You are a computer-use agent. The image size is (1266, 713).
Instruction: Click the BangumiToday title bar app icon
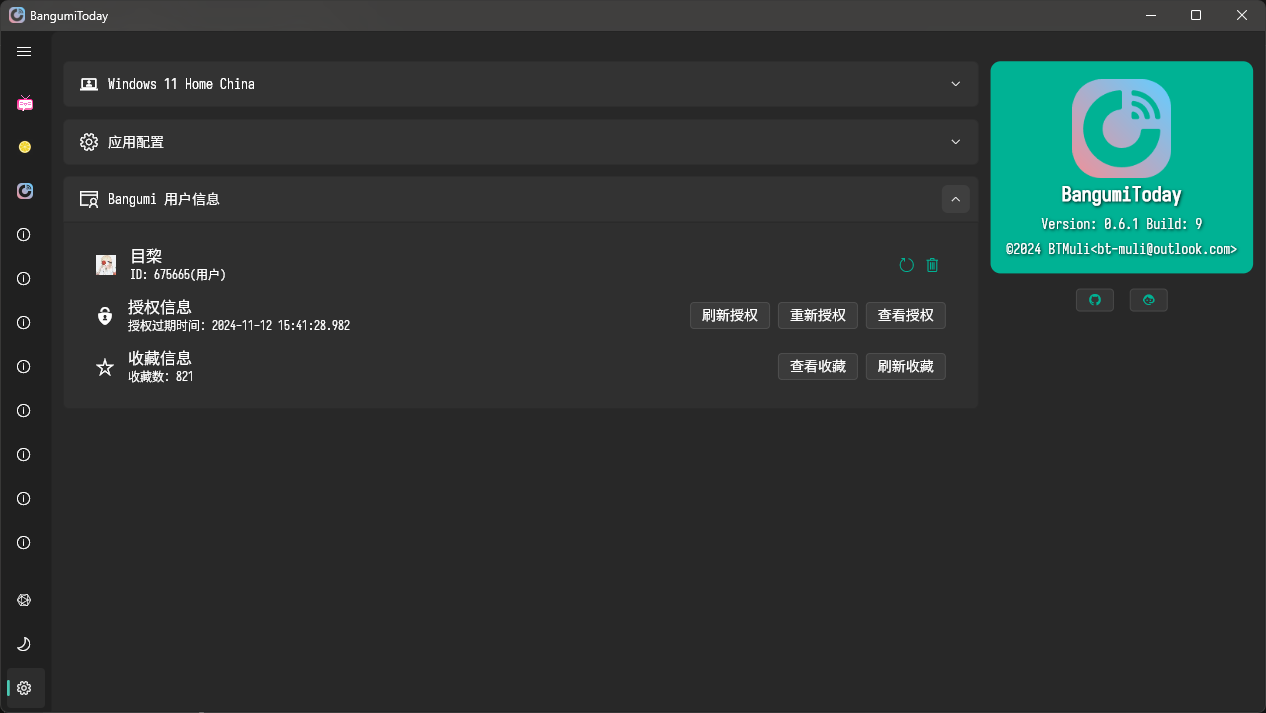pos(17,15)
